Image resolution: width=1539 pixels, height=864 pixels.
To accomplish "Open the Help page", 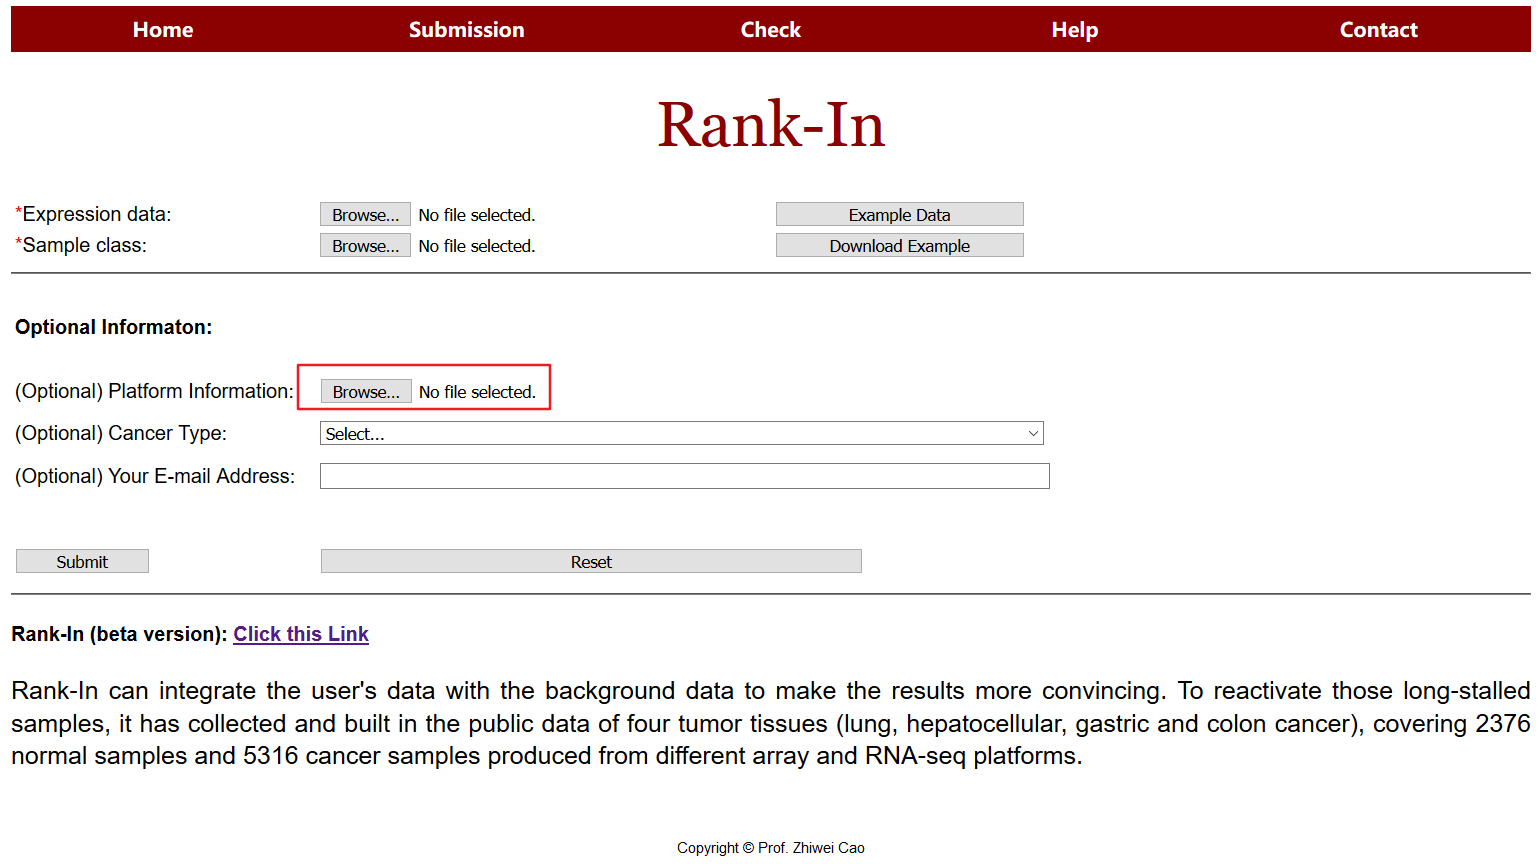I will coord(1074,30).
